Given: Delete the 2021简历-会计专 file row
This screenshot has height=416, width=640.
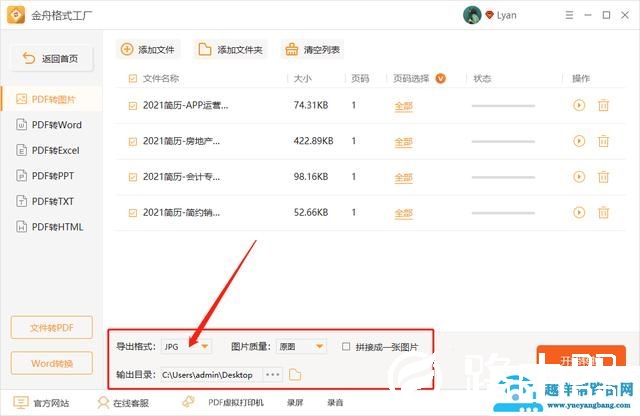Looking at the screenshot, I should pos(603,177).
